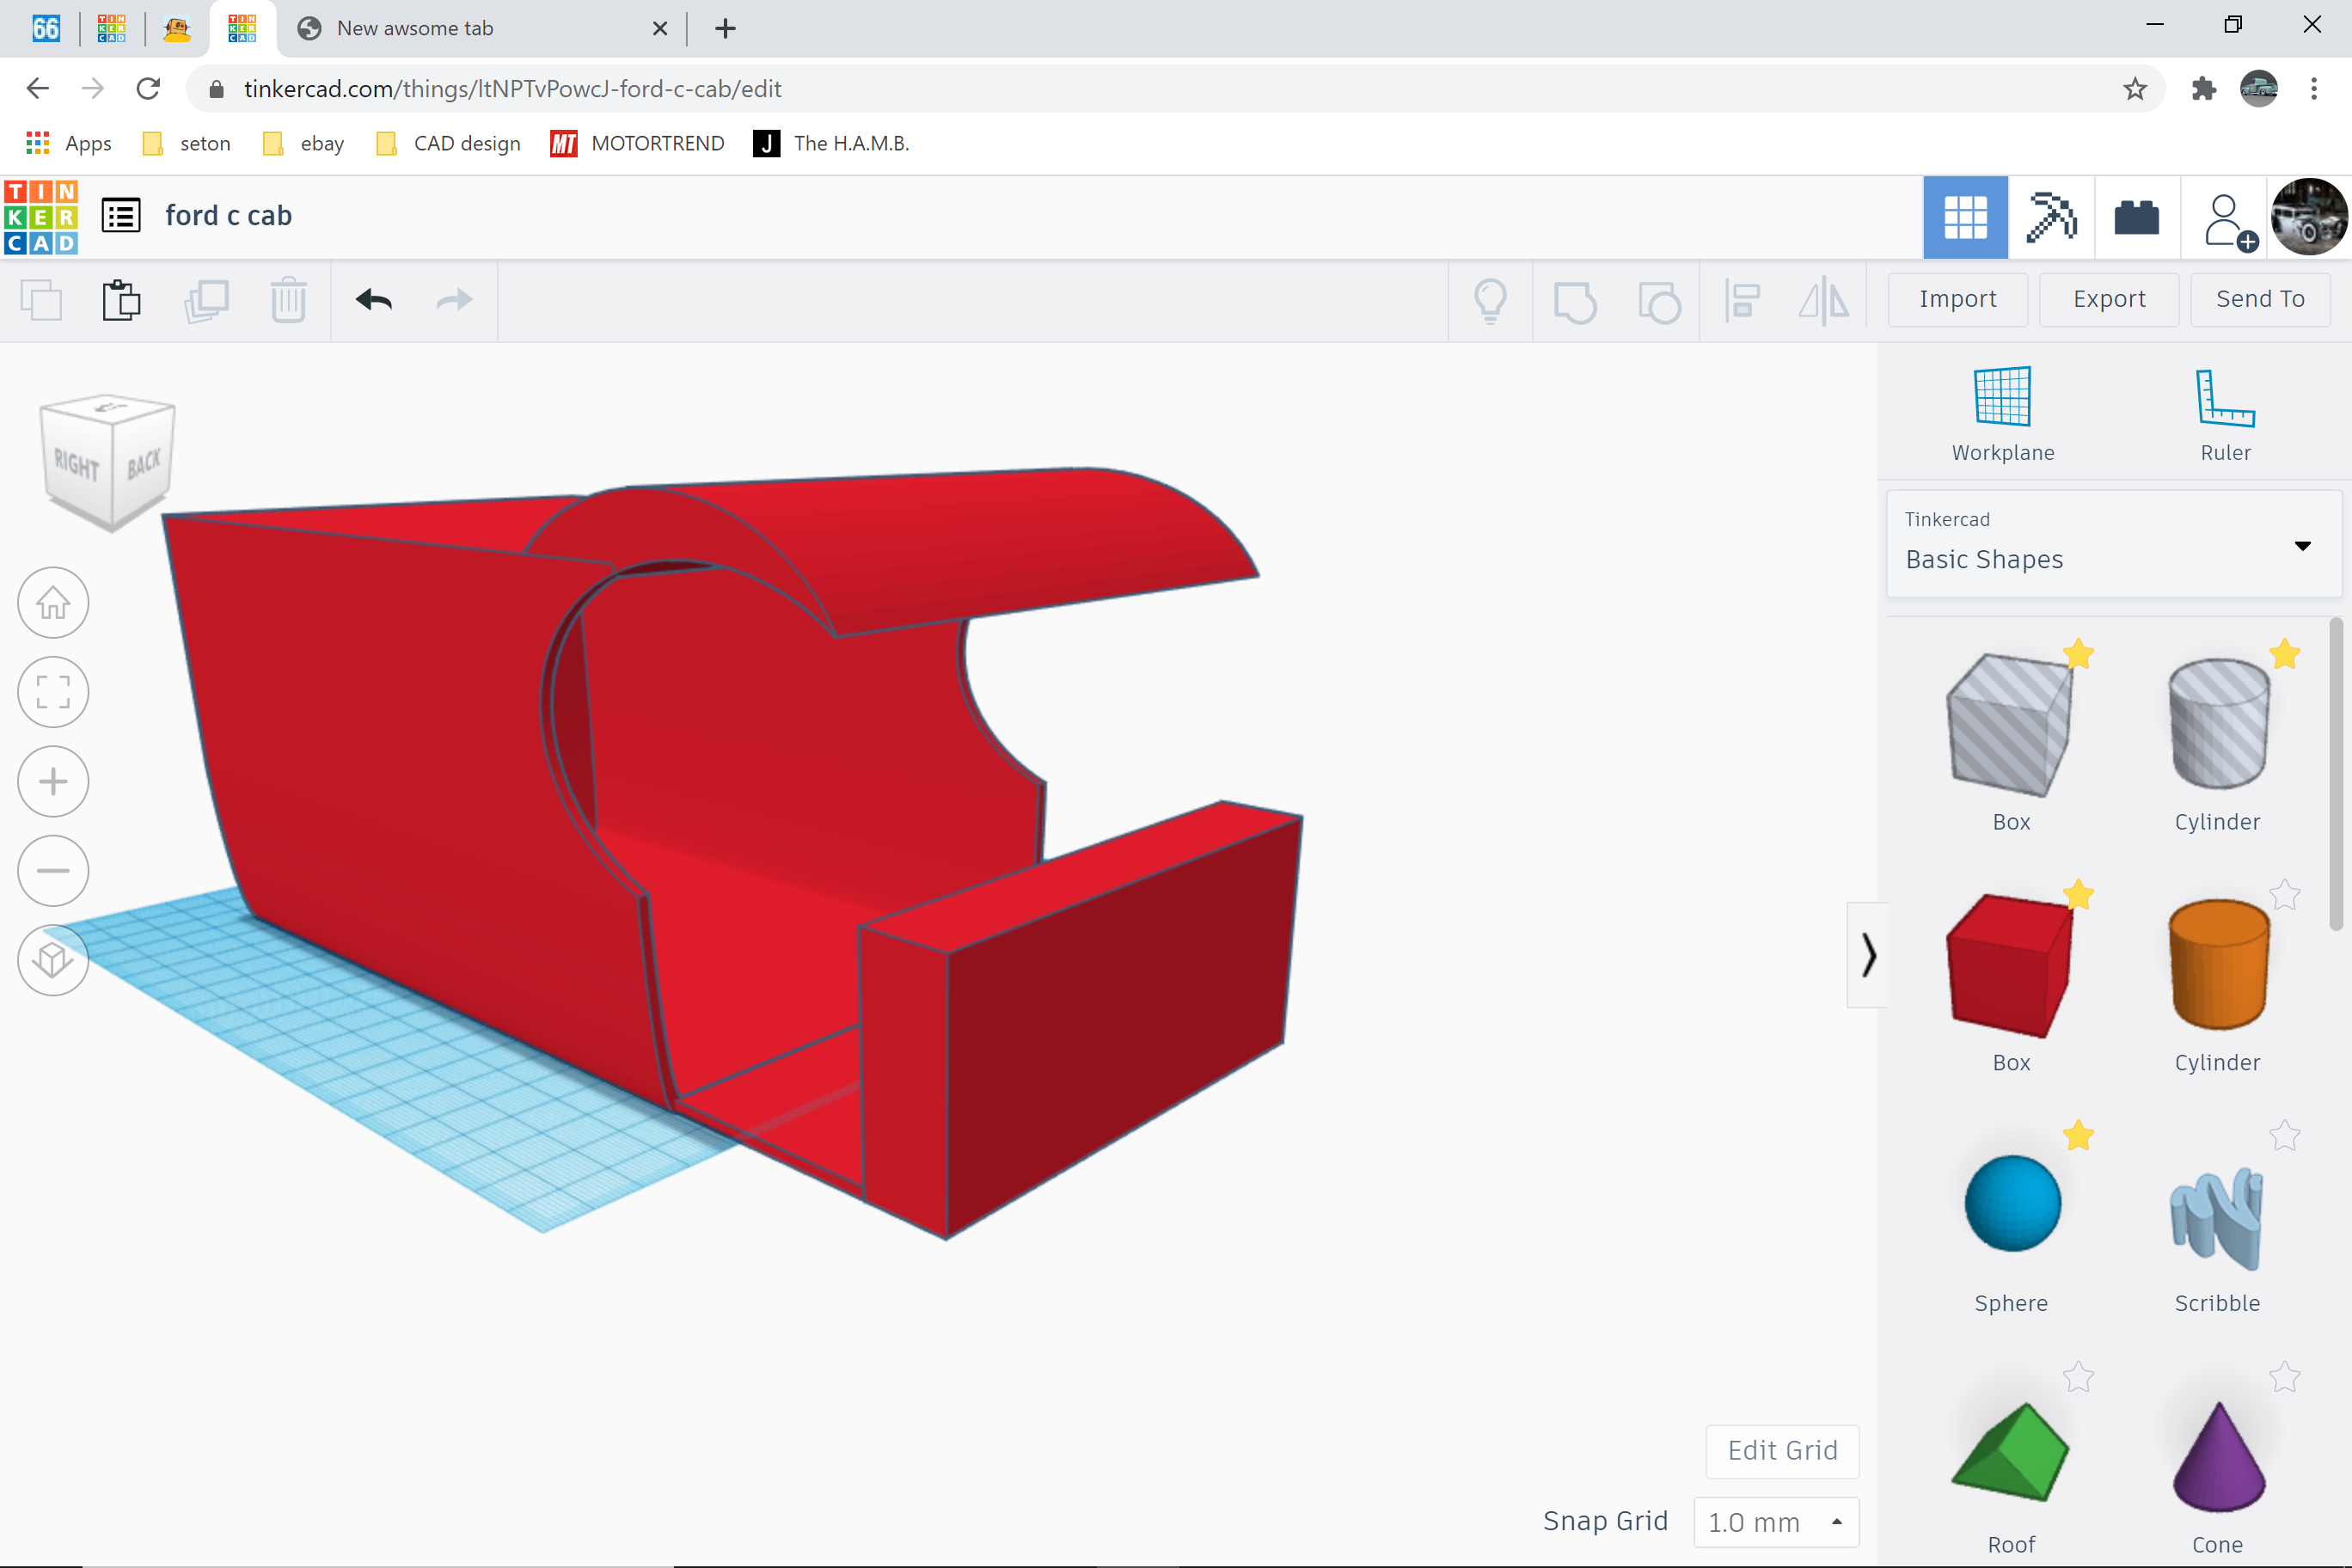Click Fit all in view button

click(53, 692)
